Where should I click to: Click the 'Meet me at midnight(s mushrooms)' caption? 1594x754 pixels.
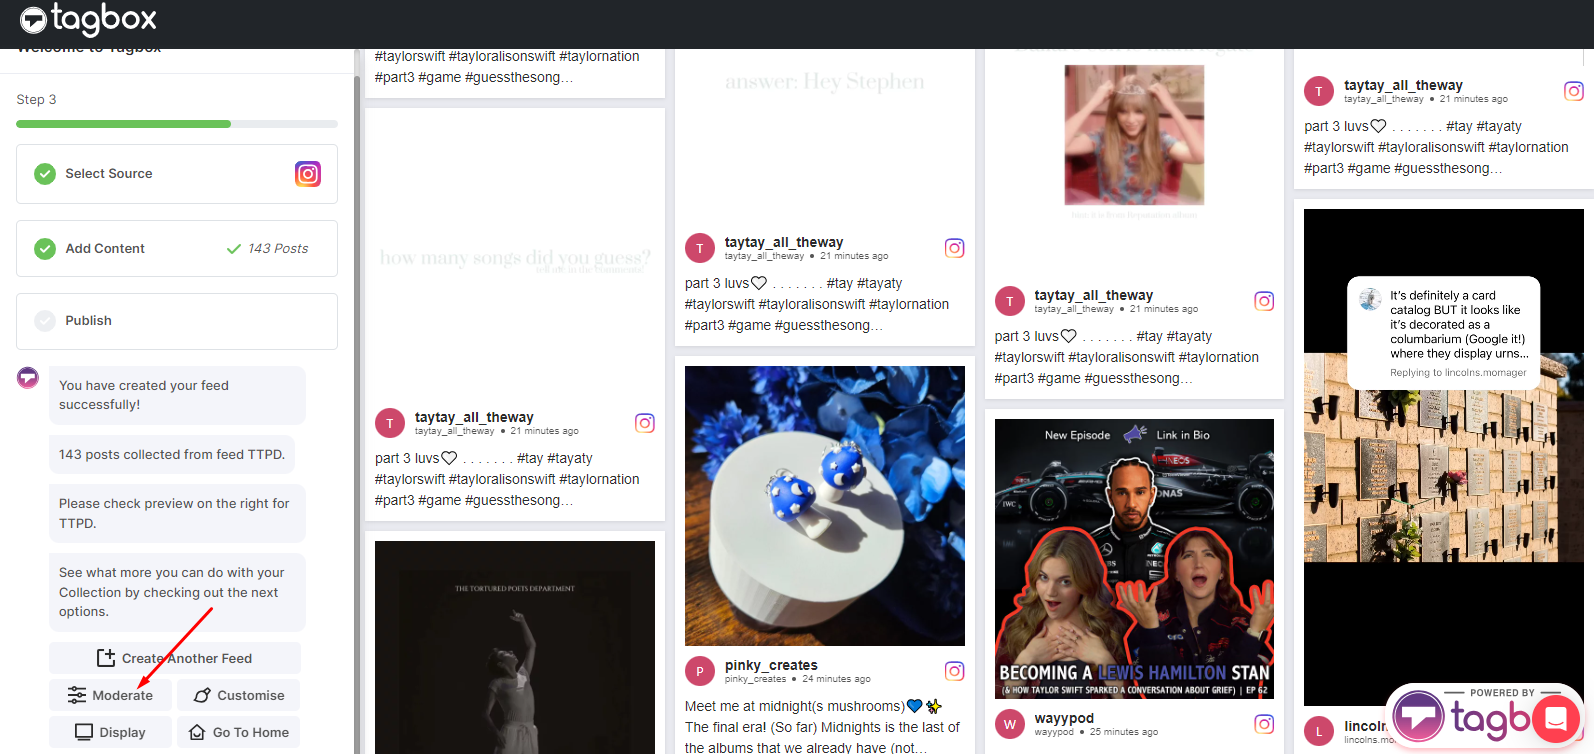(822, 727)
